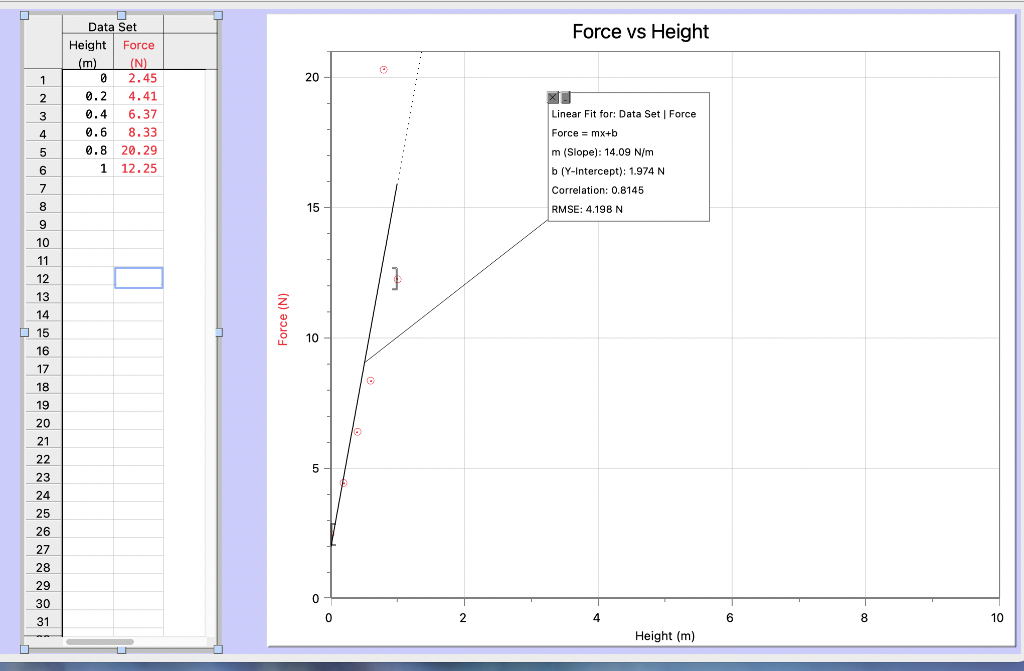Select the outlier data point near 20 N
Viewport: 1024px width, 671px height.
(383, 69)
